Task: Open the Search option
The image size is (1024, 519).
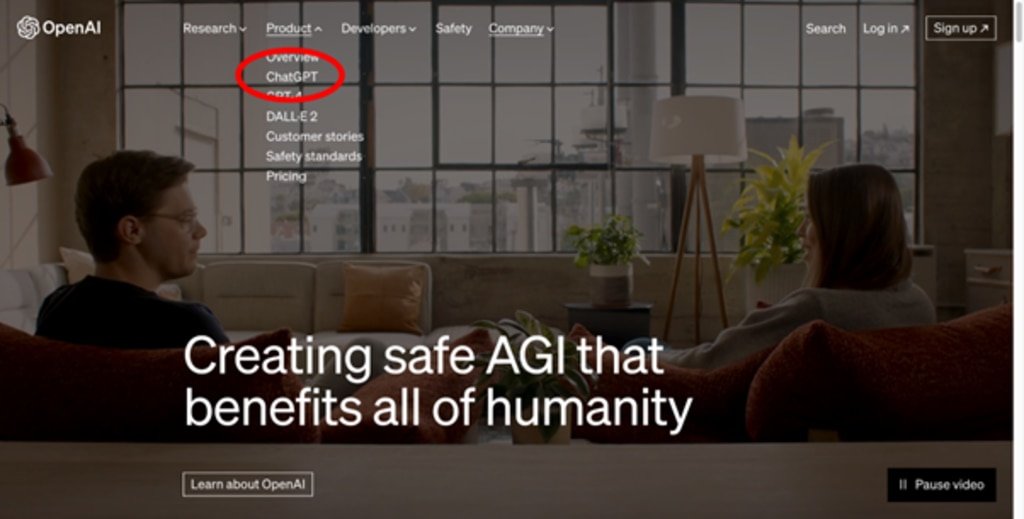Action: tap(825, 29)
